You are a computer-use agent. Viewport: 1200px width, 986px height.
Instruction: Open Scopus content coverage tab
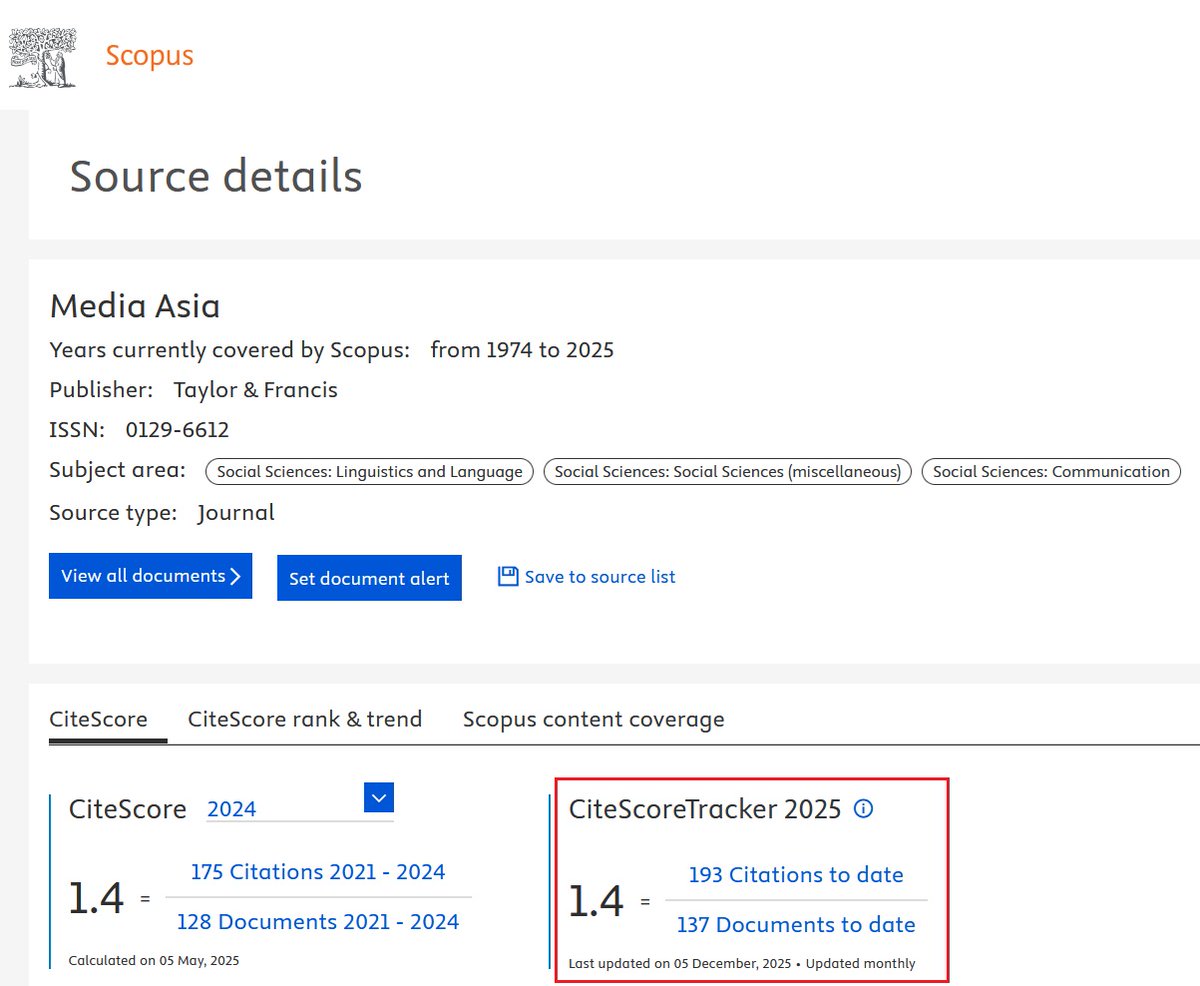[594, 719]
